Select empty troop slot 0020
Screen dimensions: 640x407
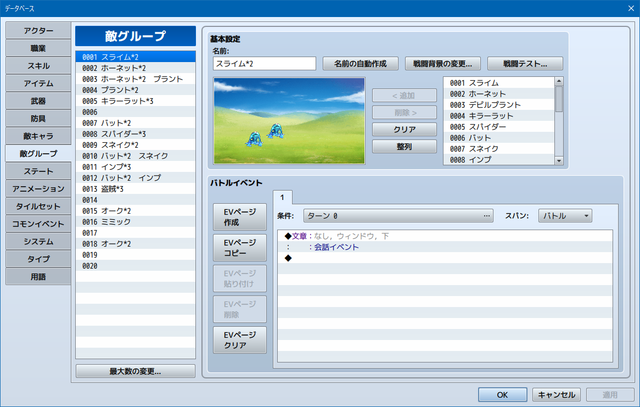[136, 266]
